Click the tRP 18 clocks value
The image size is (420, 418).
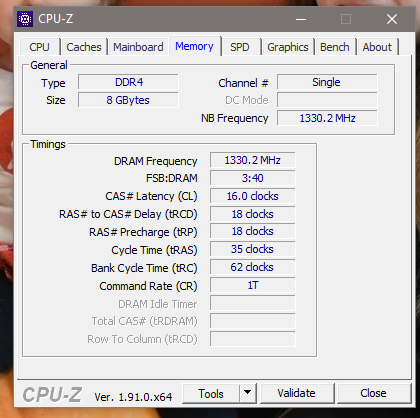pos(253,231)
